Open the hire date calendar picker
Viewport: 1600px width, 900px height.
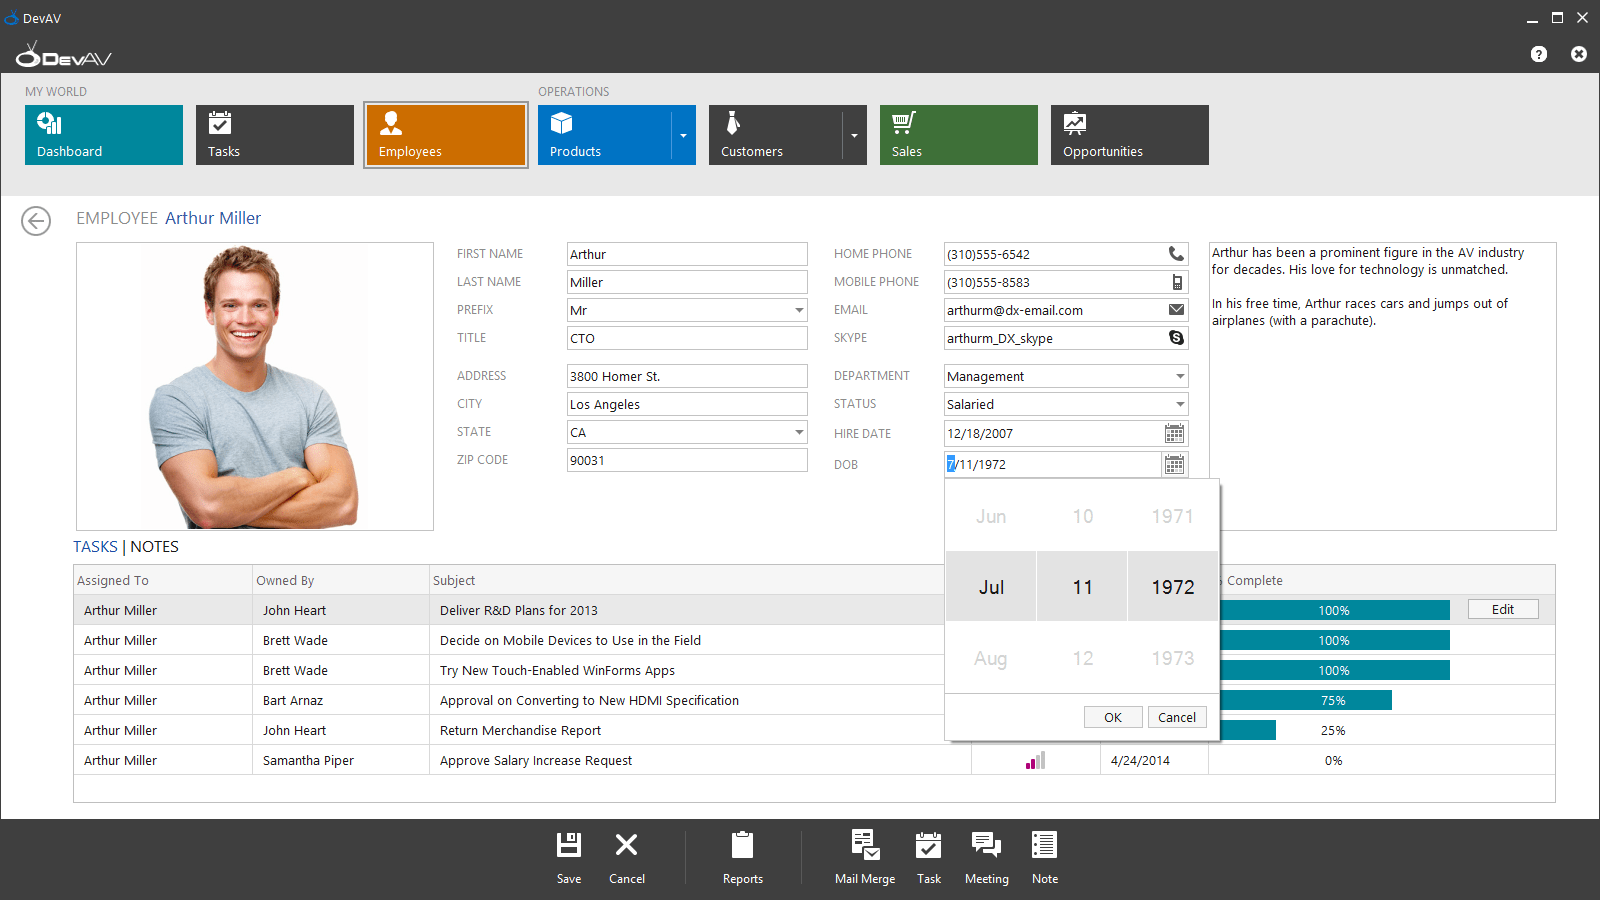click(x=1174, y=433)
